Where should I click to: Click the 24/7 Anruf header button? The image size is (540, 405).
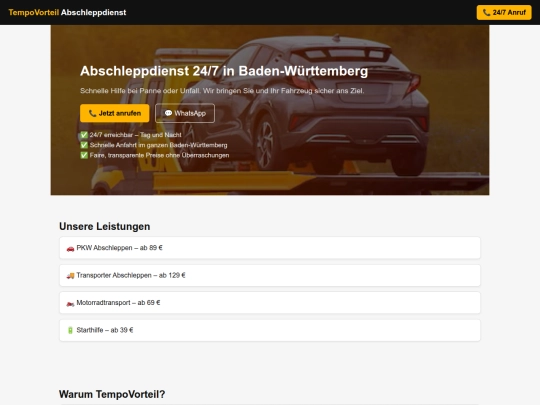point(504,12)
